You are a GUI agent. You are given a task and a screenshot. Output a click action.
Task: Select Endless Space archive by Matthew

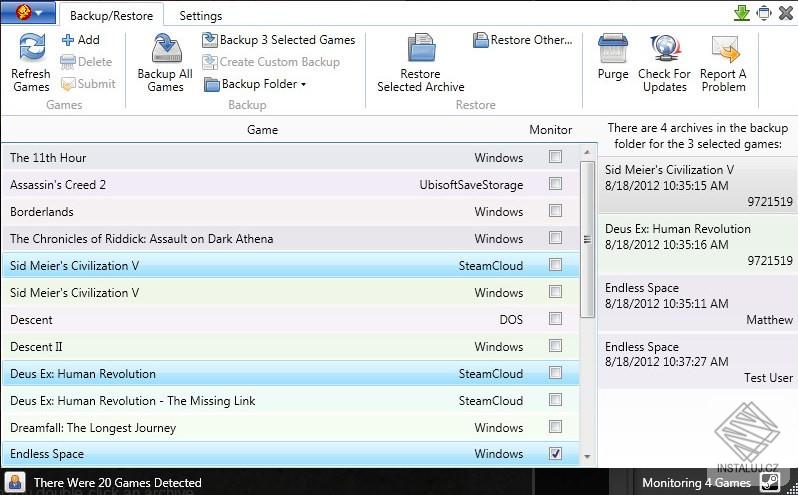pyautogui.click(x=698, y=303)
